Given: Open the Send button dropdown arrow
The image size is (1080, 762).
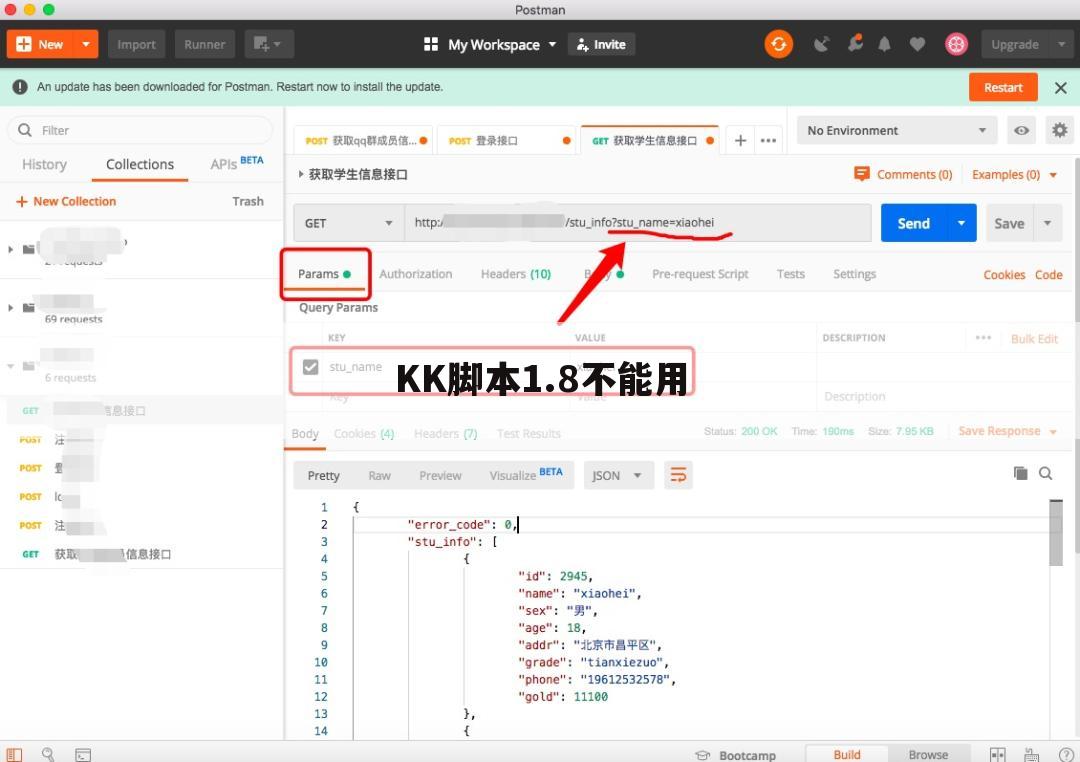Looking at the screenshot, I should (x=961, y=223).
